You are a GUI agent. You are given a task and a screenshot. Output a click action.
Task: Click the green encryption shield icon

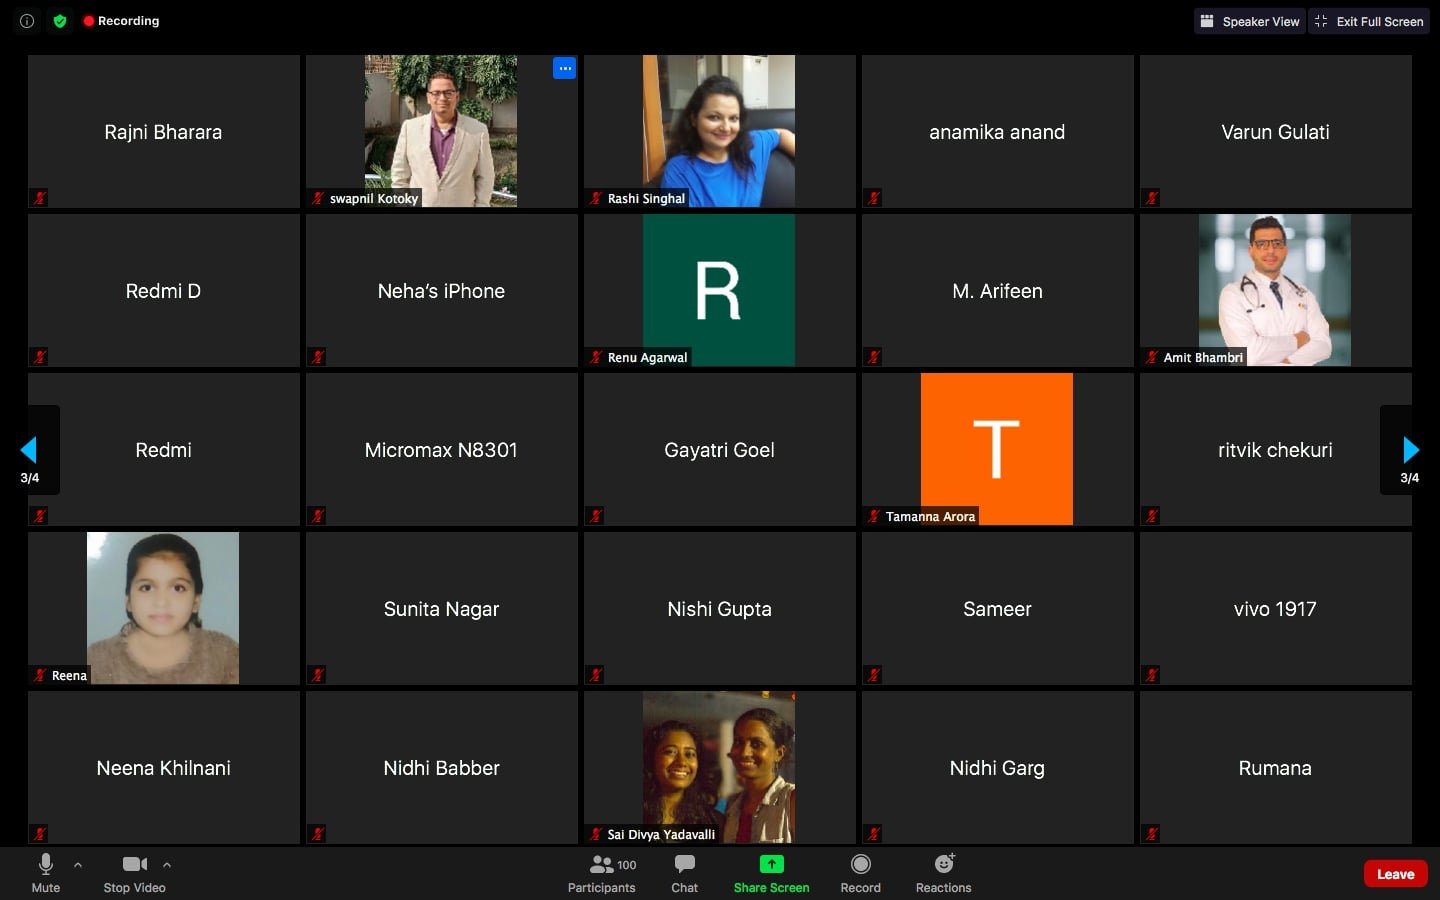(x=60, y=21)
